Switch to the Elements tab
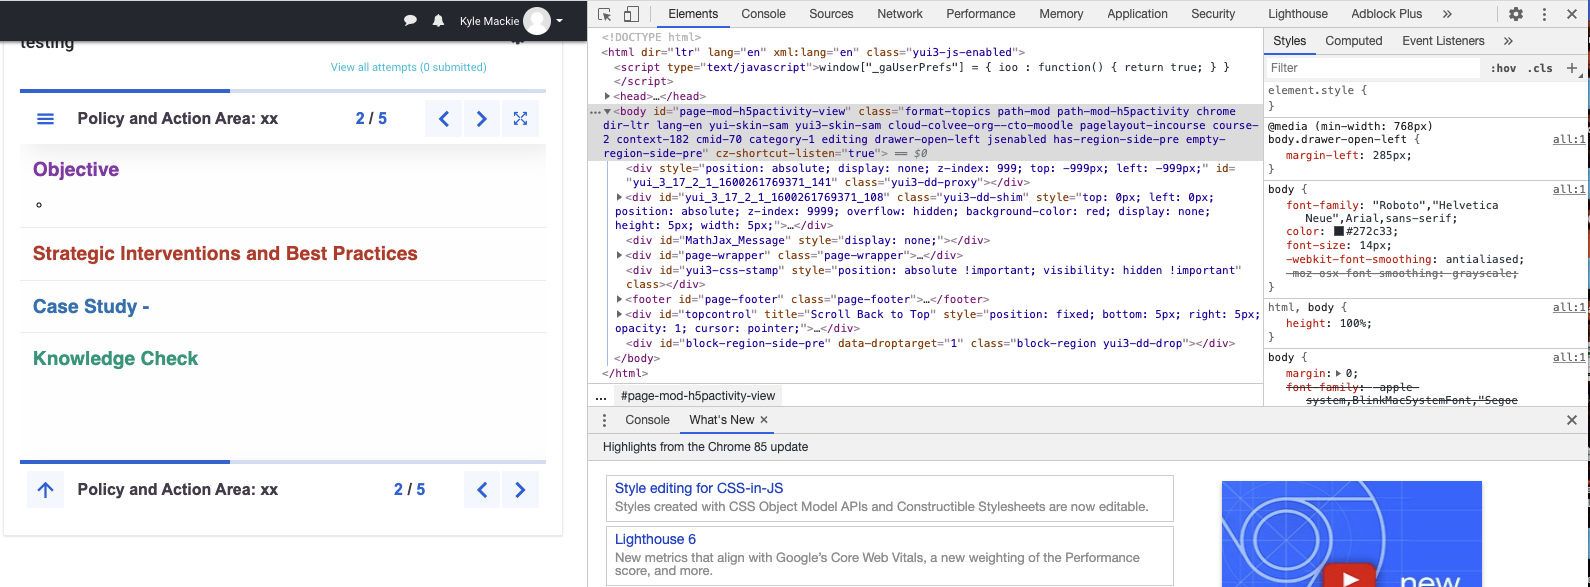 click(x=693, y=14)
